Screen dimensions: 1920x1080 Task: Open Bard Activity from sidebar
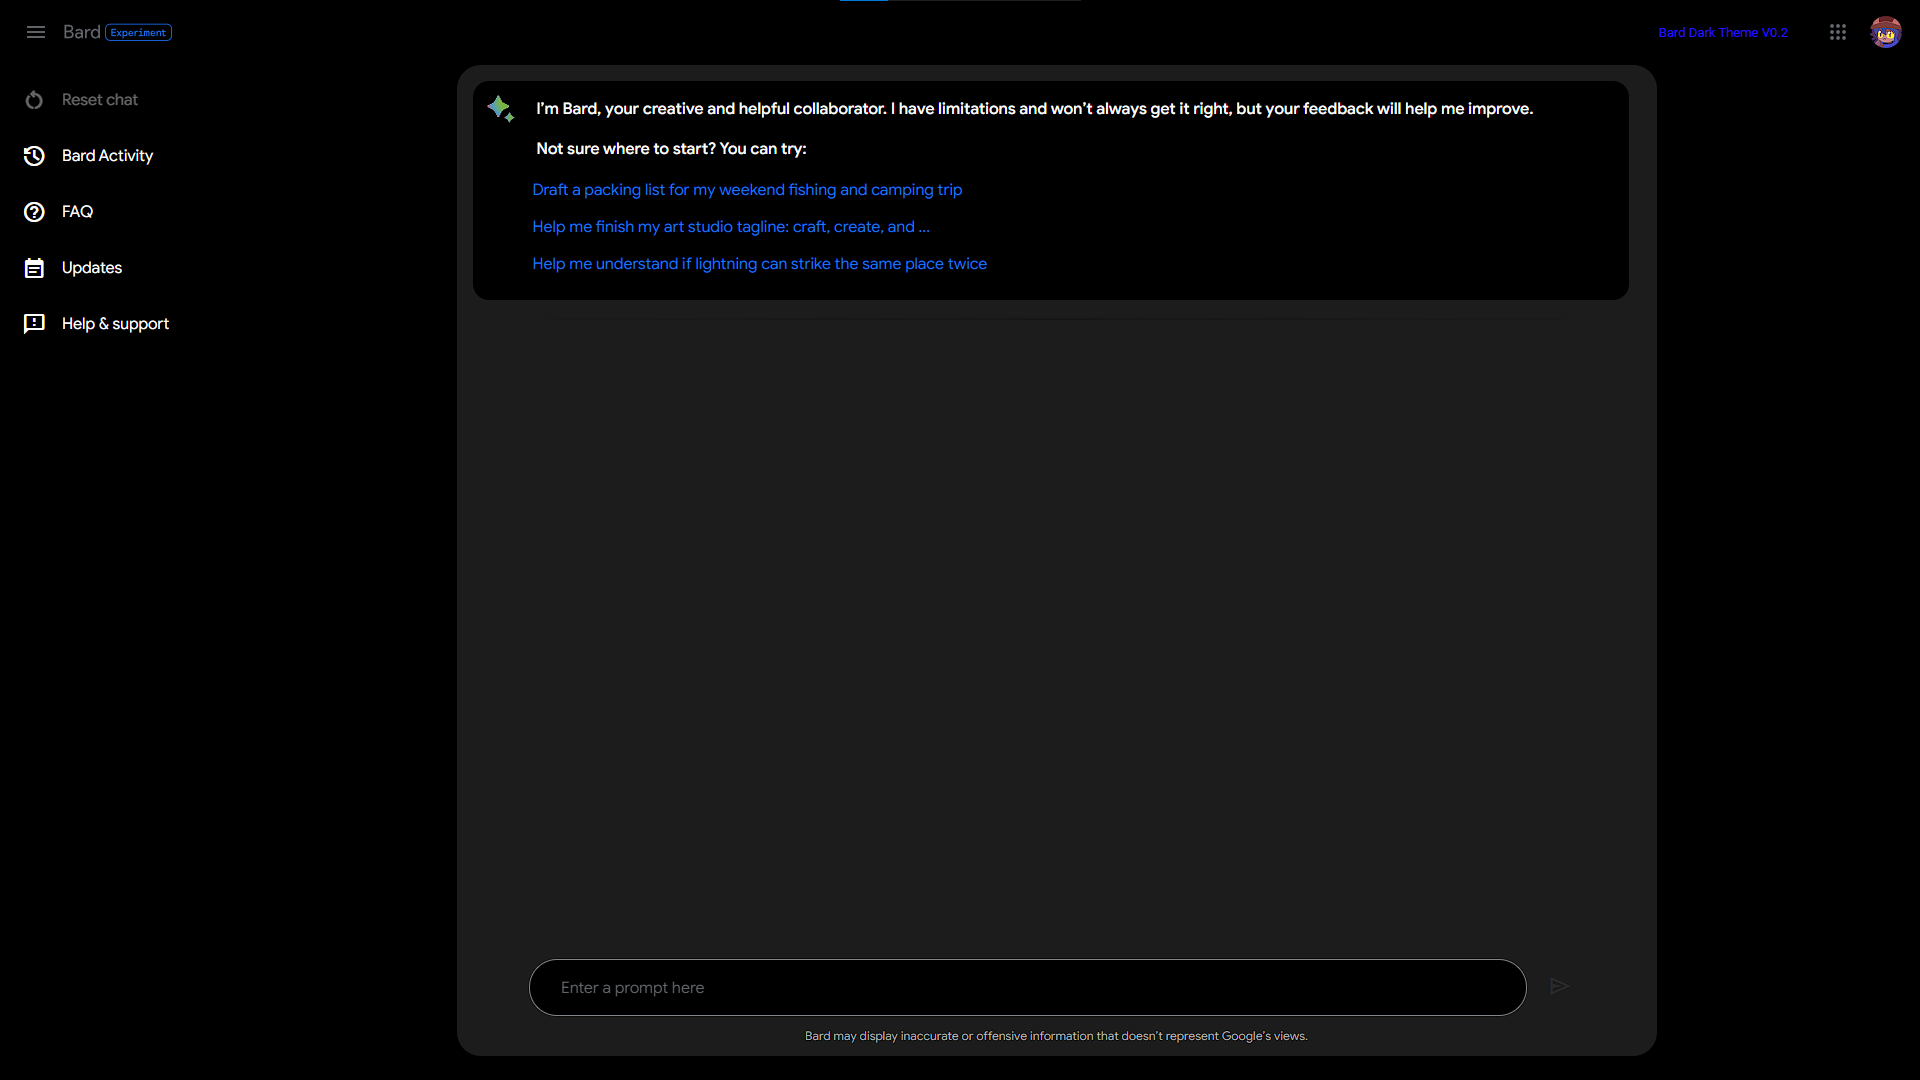(107, 156)
